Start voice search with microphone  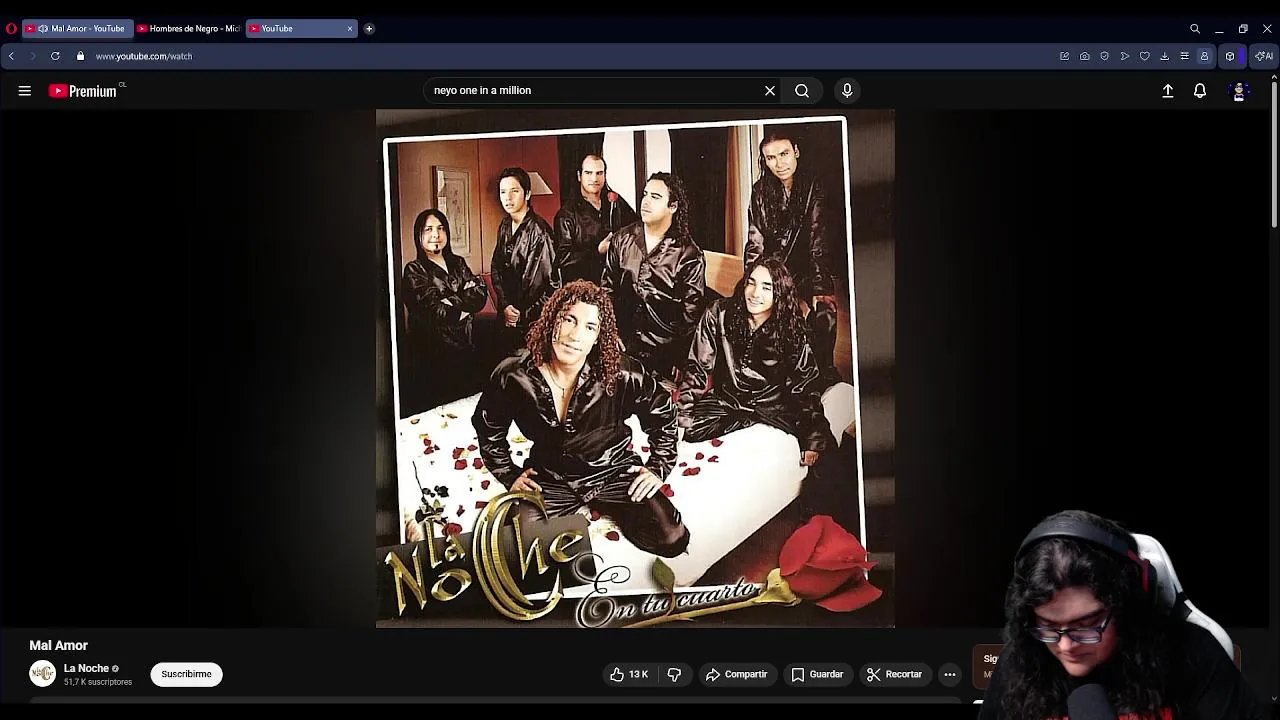(847, 91)
